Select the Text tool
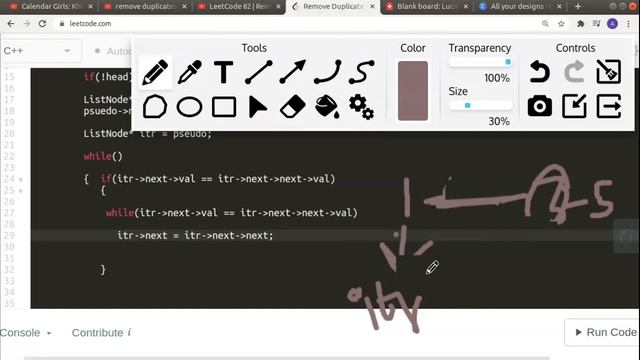Image resolution: width=640 pixels, height=360 pixels. tap(224, 72)
